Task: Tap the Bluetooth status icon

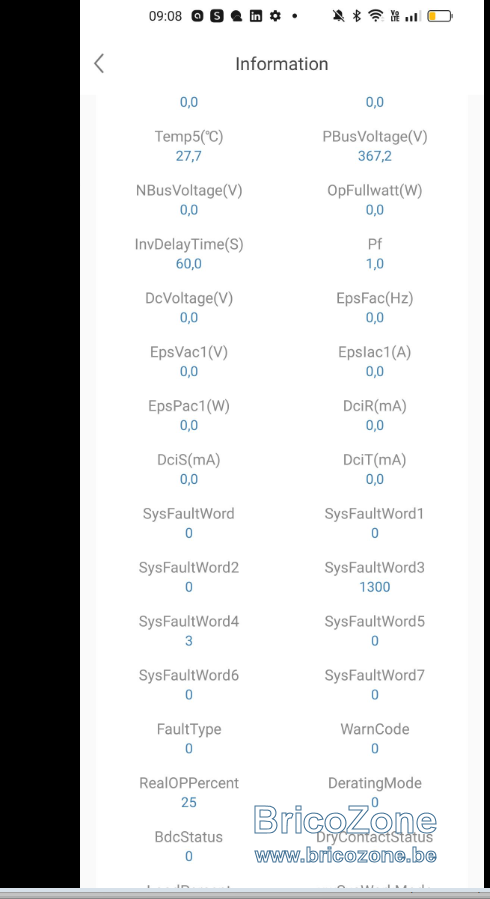Action: pos(356,16)
